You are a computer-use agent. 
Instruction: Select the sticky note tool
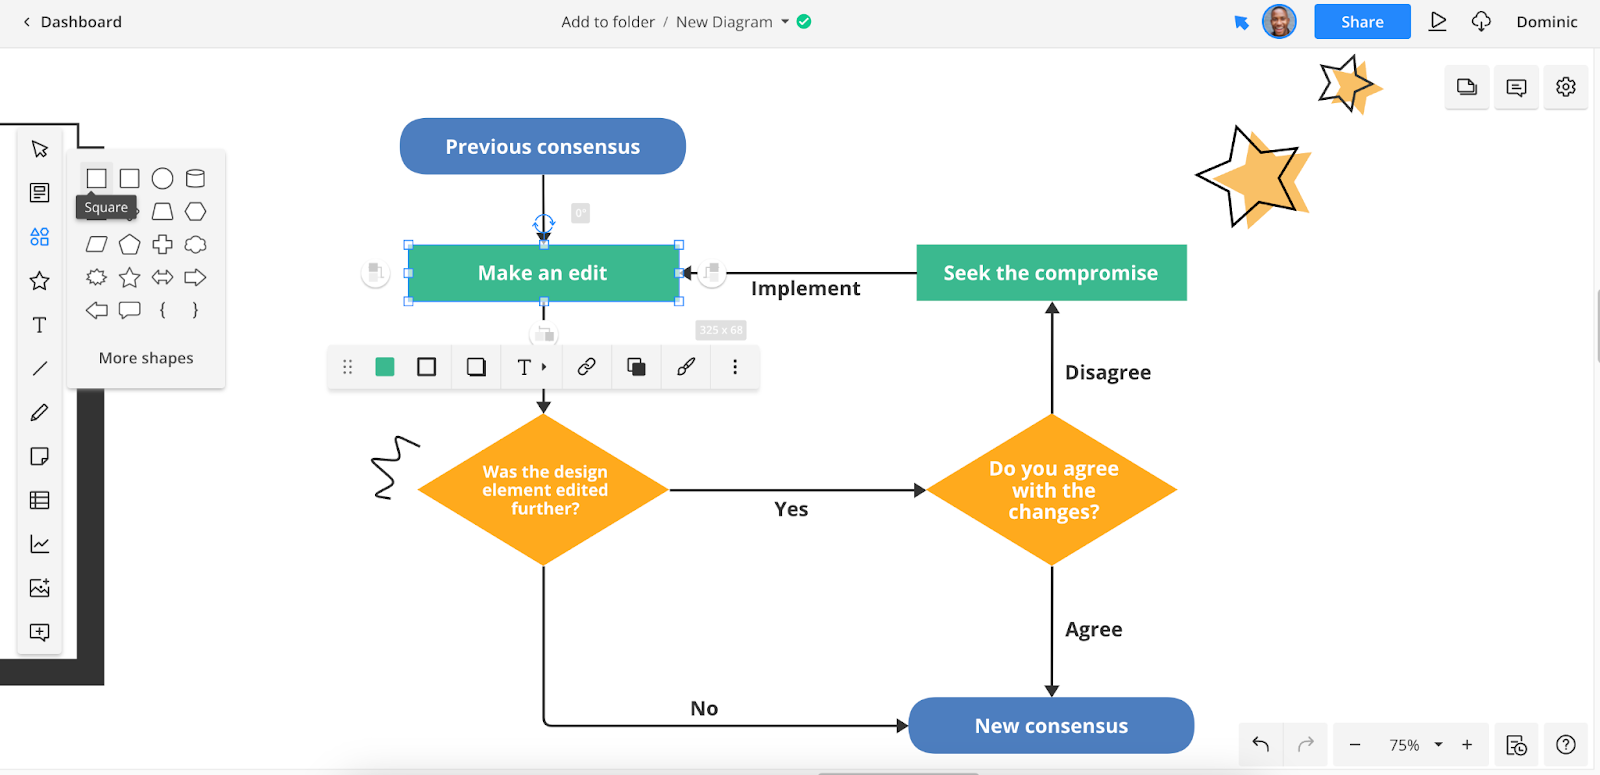40,457
